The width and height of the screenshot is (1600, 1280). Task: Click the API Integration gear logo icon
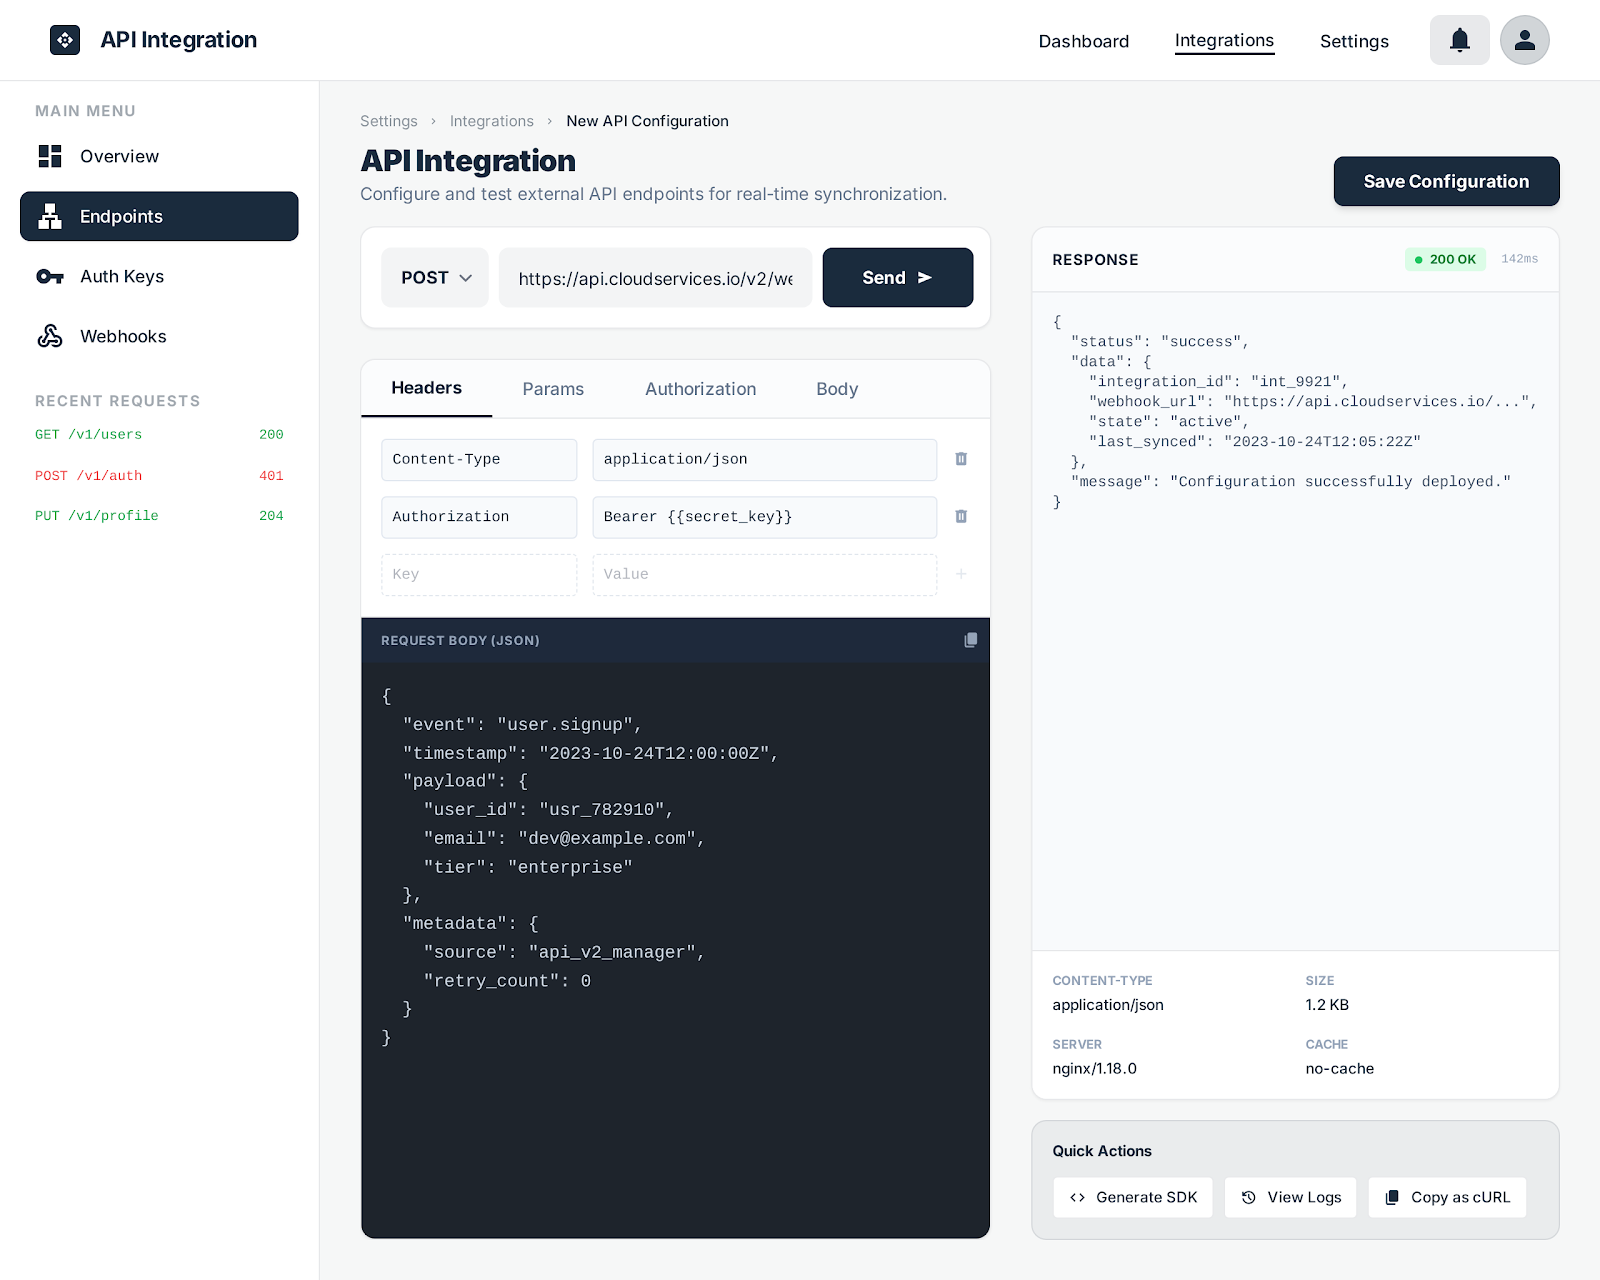pyautogui.click(x=65, y=40)
